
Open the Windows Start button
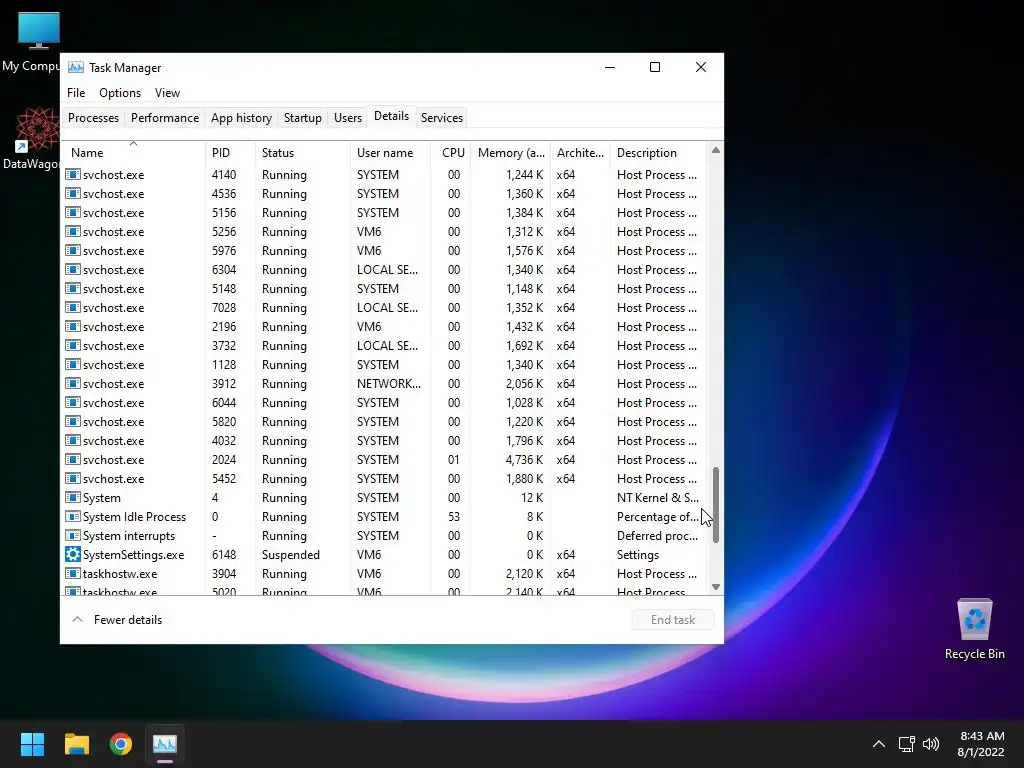[x=32, y=744]
